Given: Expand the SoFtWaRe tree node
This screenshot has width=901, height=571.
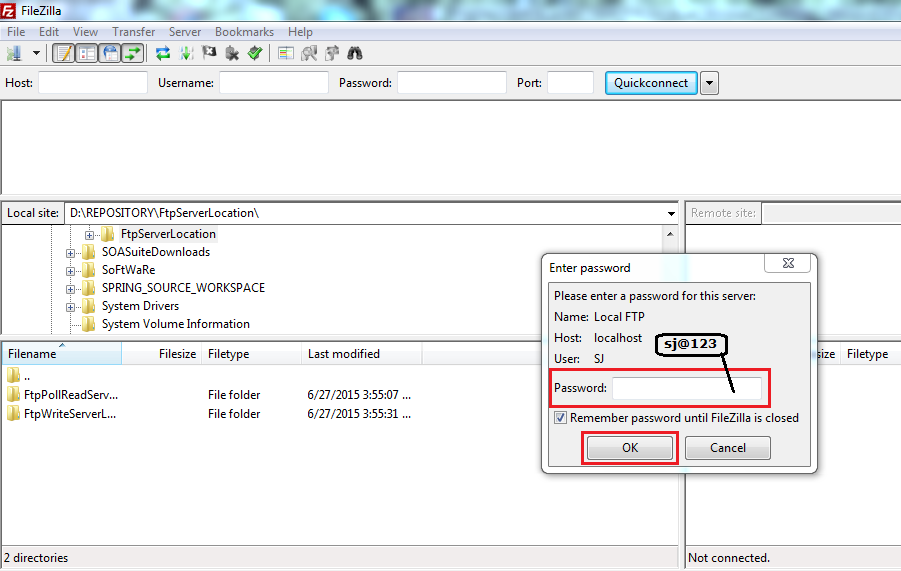Looking at the screenshot, I should click(70, 271).
